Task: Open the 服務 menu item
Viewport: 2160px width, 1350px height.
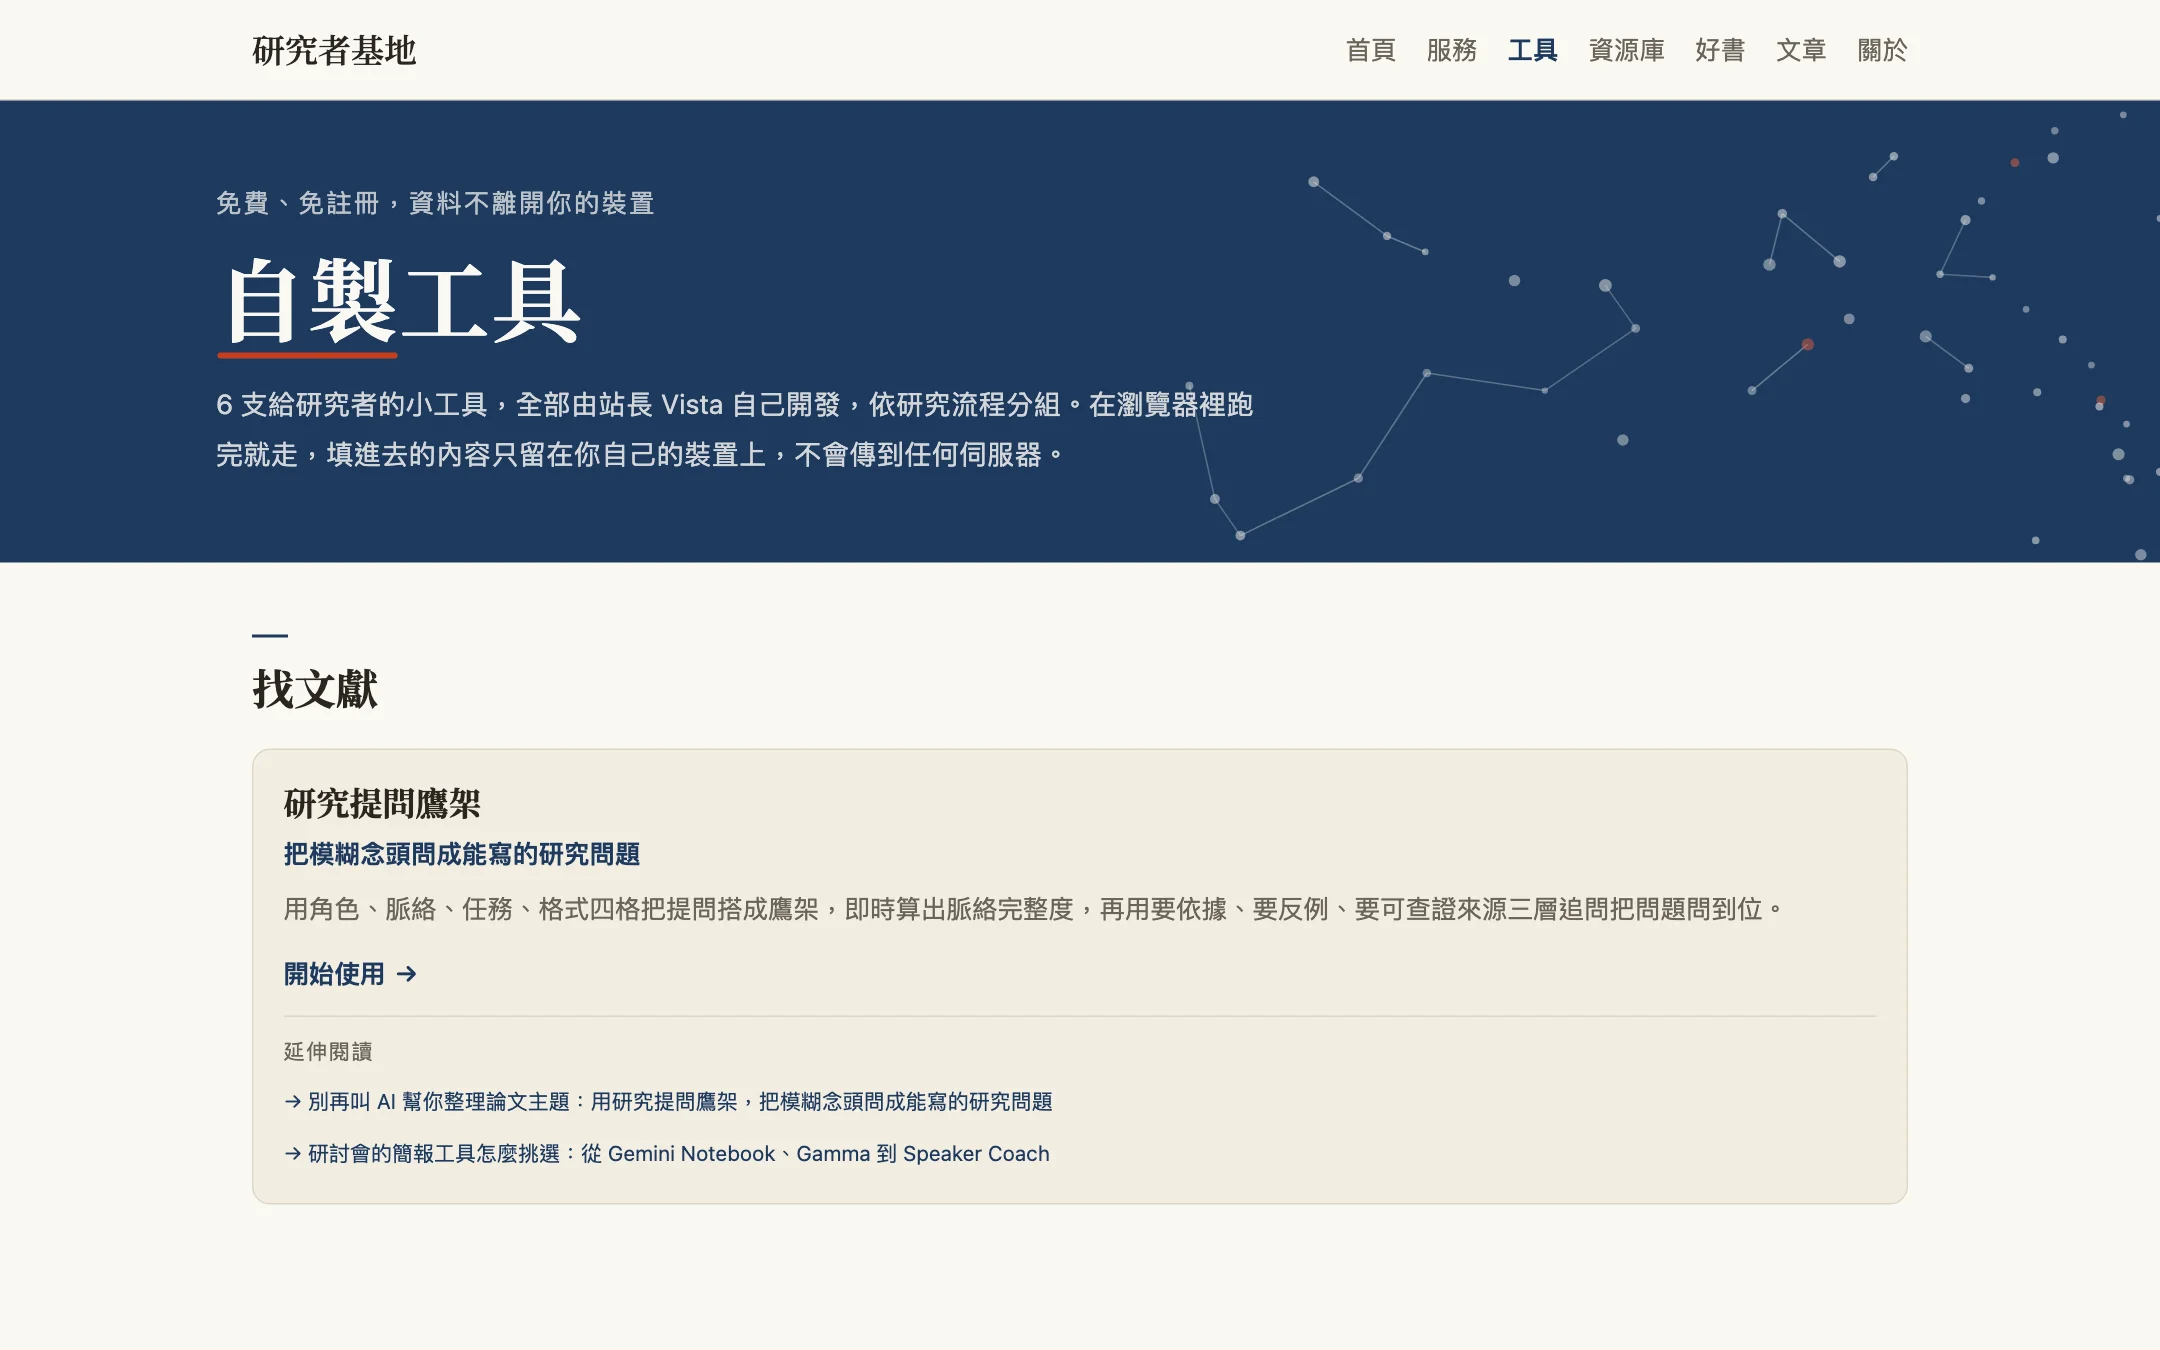Action: [x=1451, y=50]
